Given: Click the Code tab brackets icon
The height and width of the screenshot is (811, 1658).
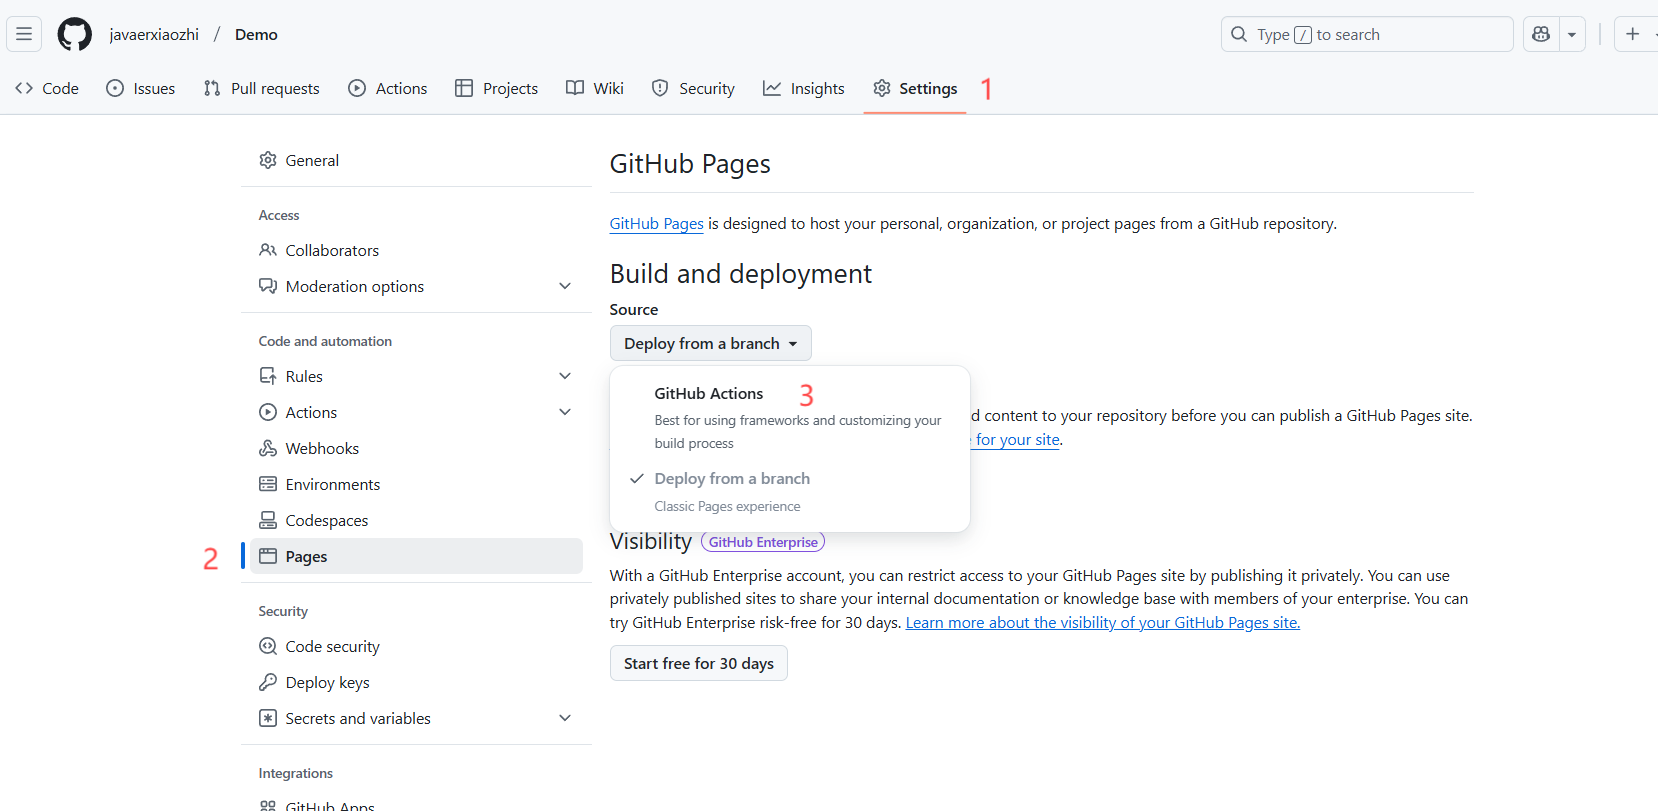Looking at the screenshot, I should (x=24, y=88).
